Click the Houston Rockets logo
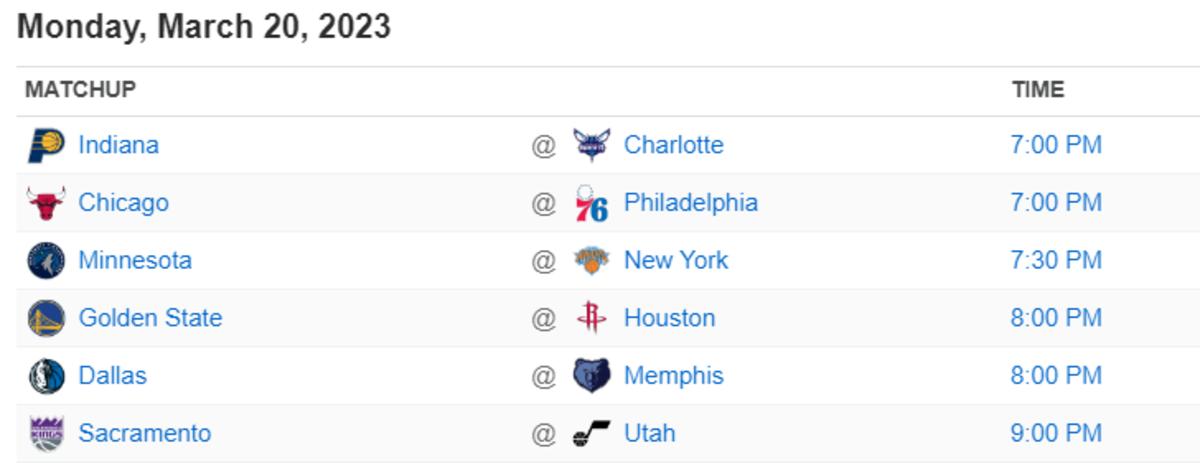This screenshot has width=1200, height=463. click(x=592, y=319)
